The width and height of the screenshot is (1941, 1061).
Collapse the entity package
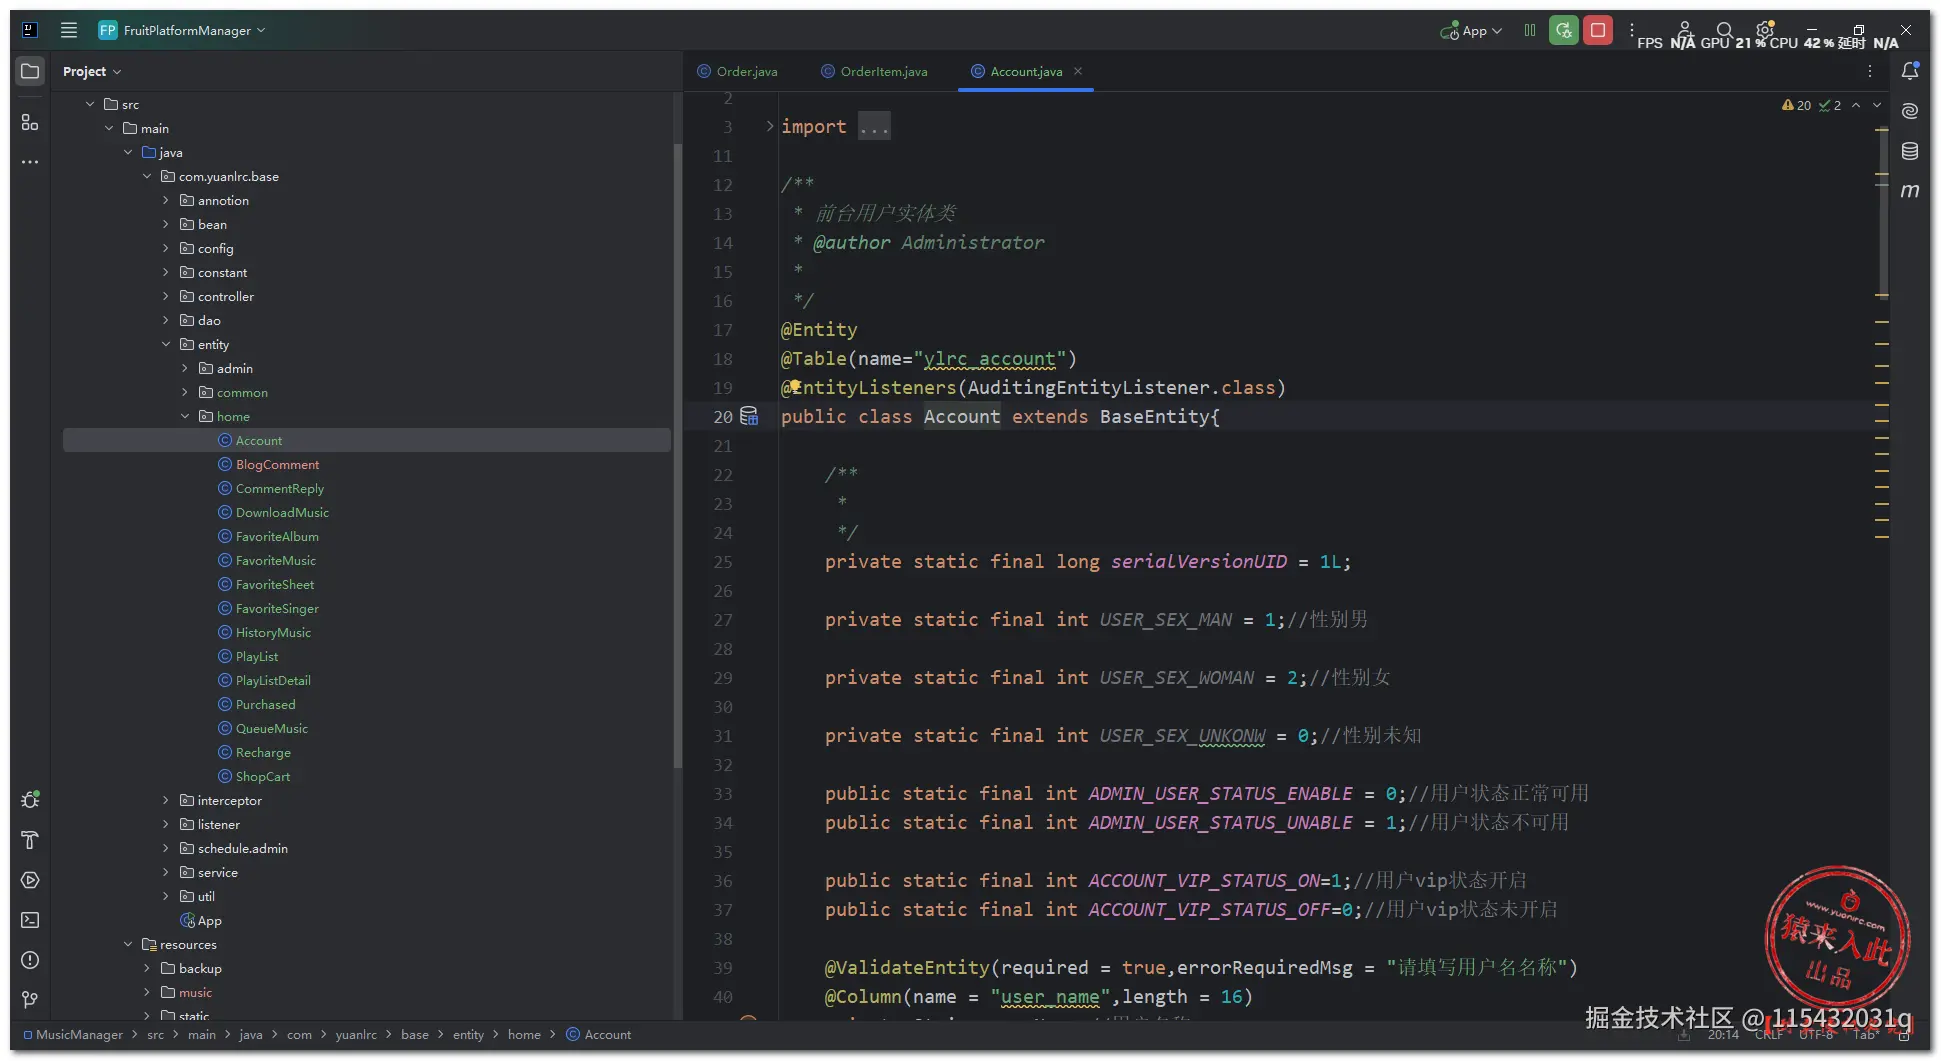pos(166,344)
